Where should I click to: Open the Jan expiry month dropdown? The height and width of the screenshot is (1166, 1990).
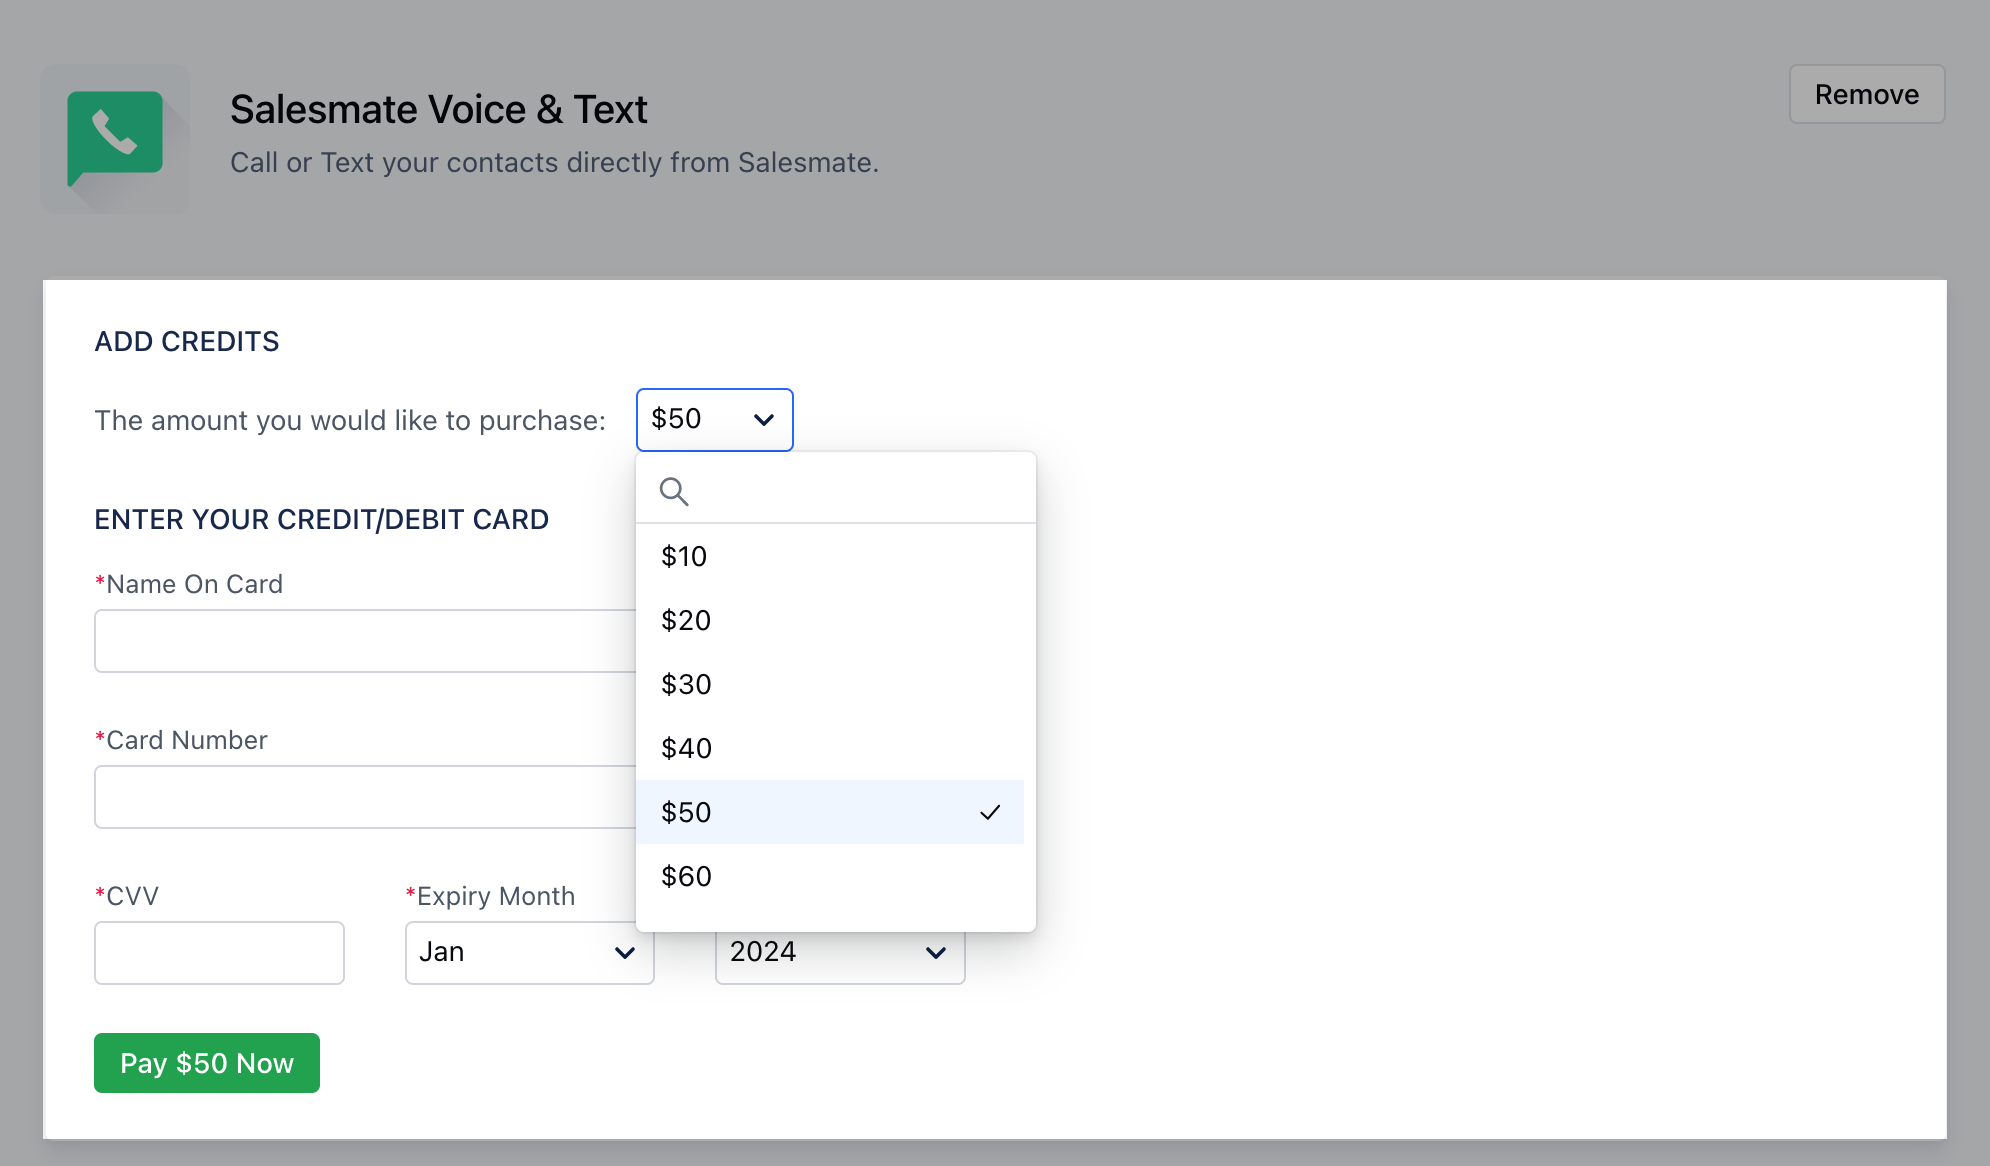pyautogui.click(x=528, y=953)
